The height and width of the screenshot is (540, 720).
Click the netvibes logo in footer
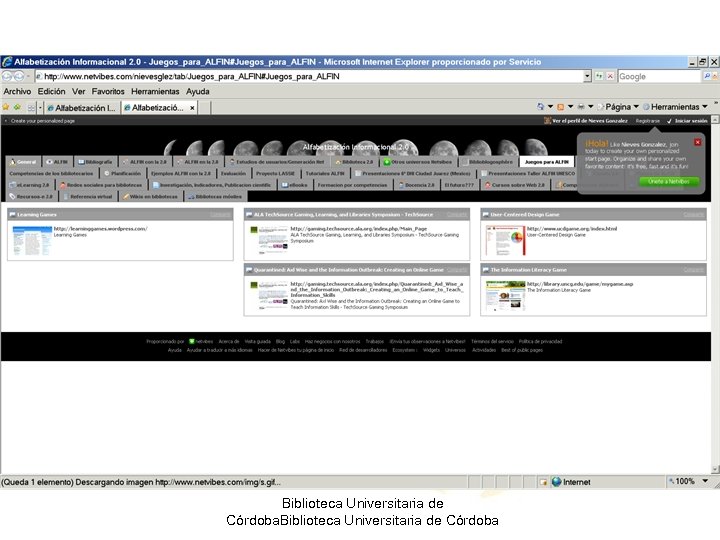click(201, 342)
